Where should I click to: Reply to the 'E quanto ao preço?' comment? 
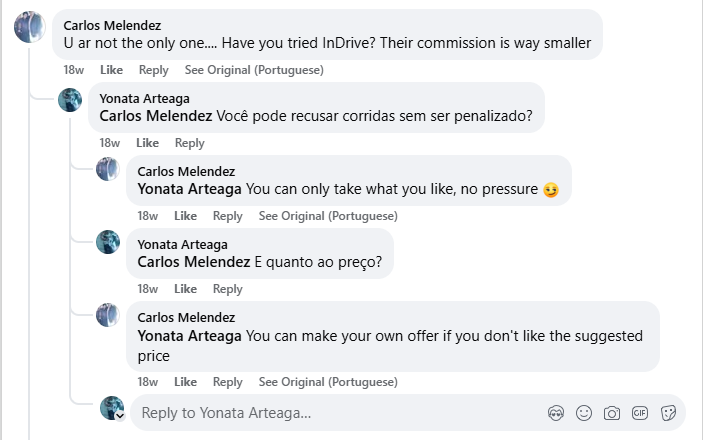(x=228, y=289)
